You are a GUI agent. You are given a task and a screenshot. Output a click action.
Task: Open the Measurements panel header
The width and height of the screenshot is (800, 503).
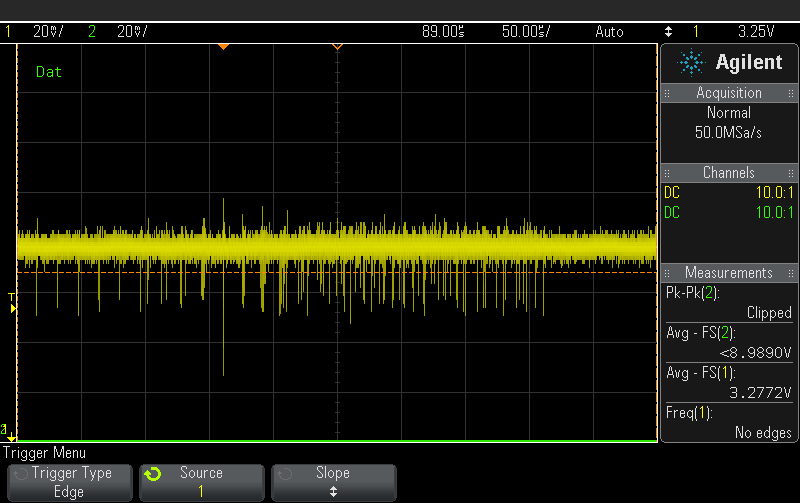click(x=729, y=273)
